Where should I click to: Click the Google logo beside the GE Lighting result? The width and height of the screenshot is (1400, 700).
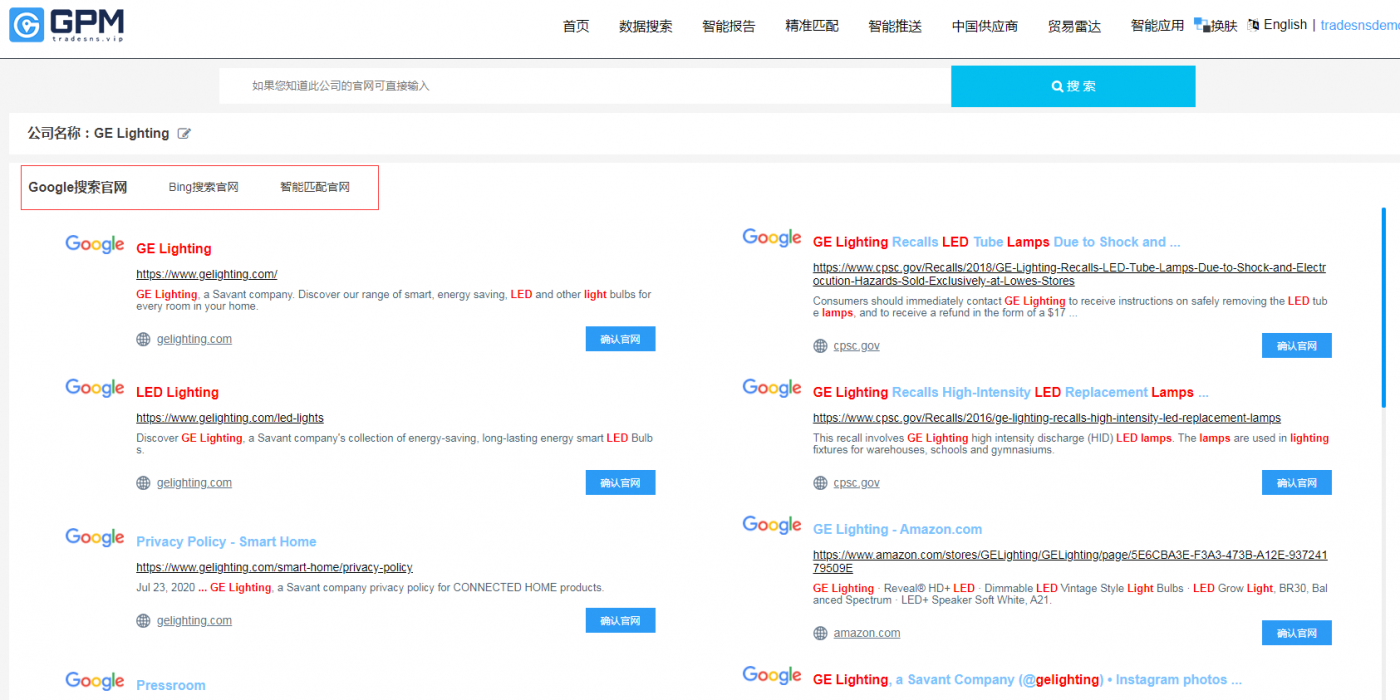tap(95, 245)
